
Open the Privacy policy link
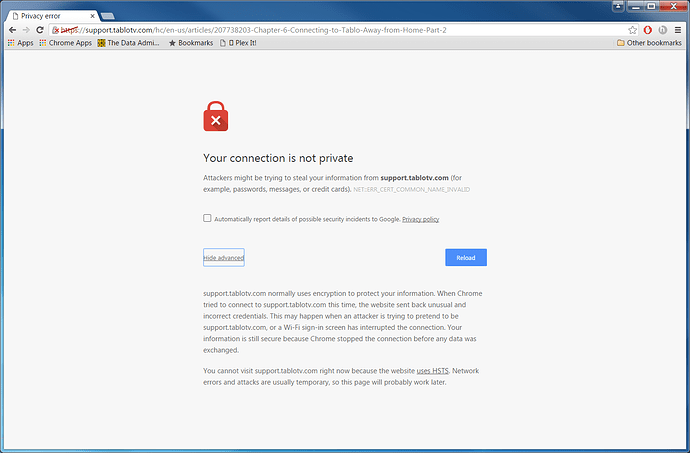(x=421, y=219)
